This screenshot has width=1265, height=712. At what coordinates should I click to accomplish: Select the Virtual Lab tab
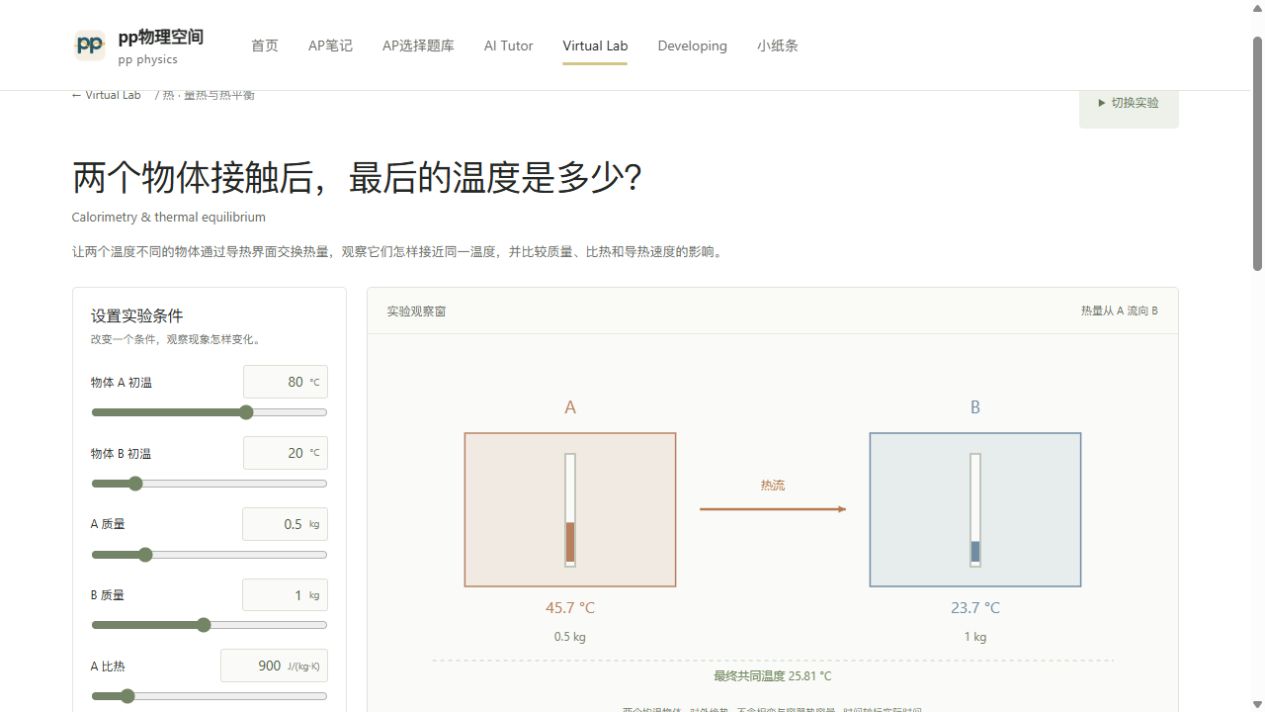click(x=595, y=46)
